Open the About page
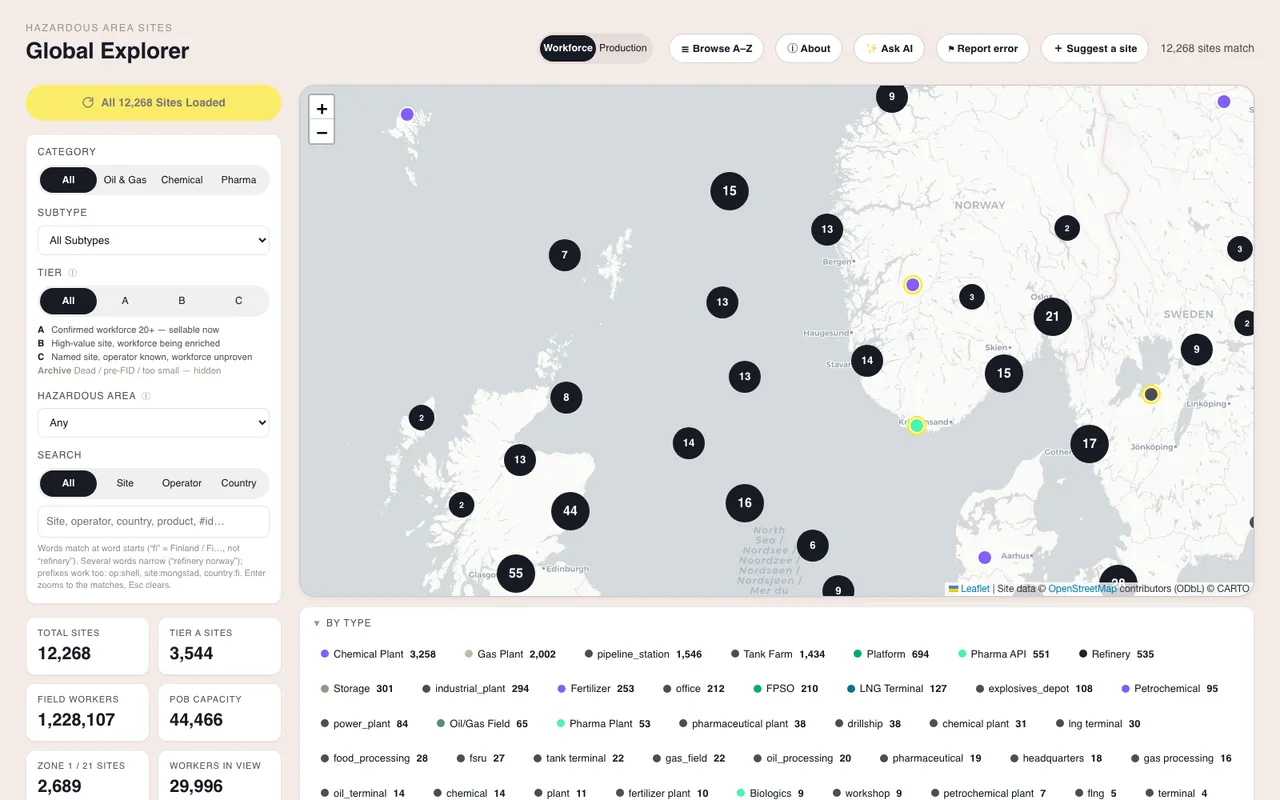This screenshot has height=800, width=1280. pos(809,48)
